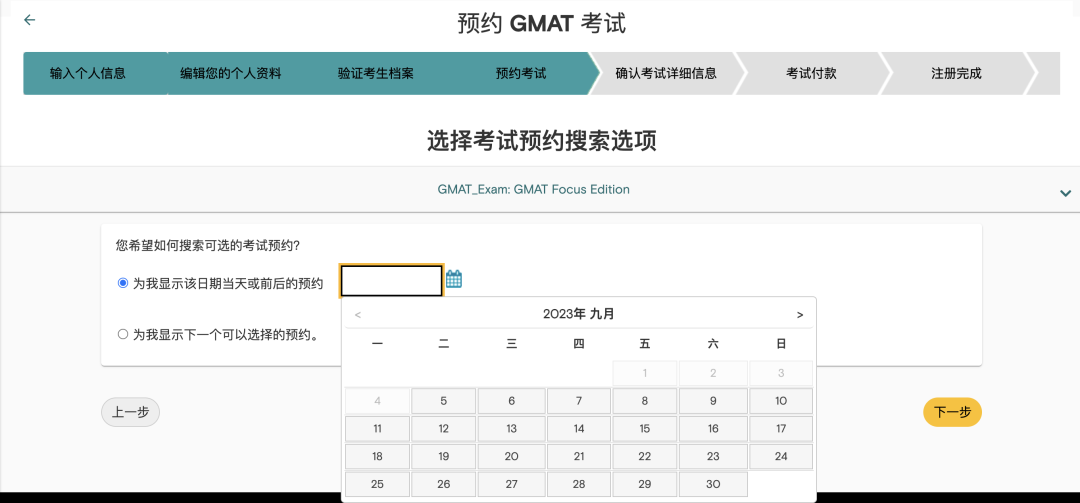Select '为我显示下一个可以选择的预约' radio option
The height and width of the screenshot is (503, 1080).
tap(123, 335)
